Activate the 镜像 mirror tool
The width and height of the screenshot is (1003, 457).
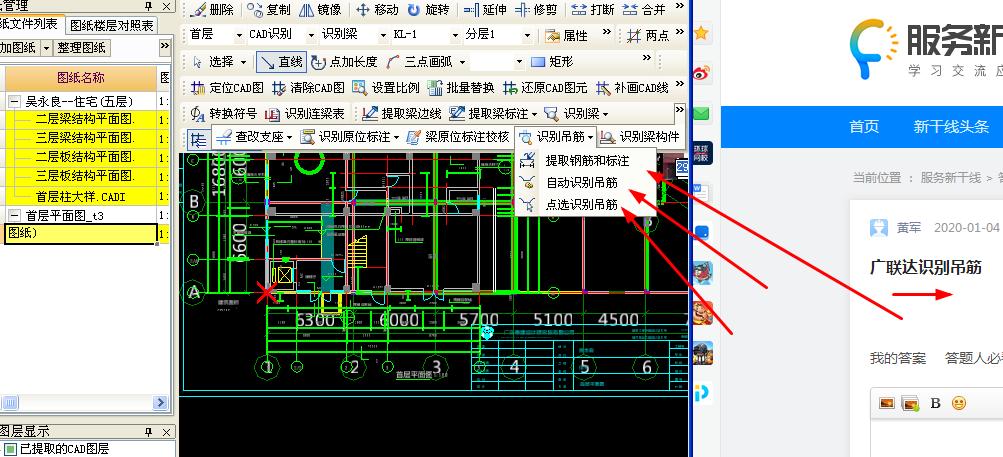pyautogui.click(x=320, y=10)
